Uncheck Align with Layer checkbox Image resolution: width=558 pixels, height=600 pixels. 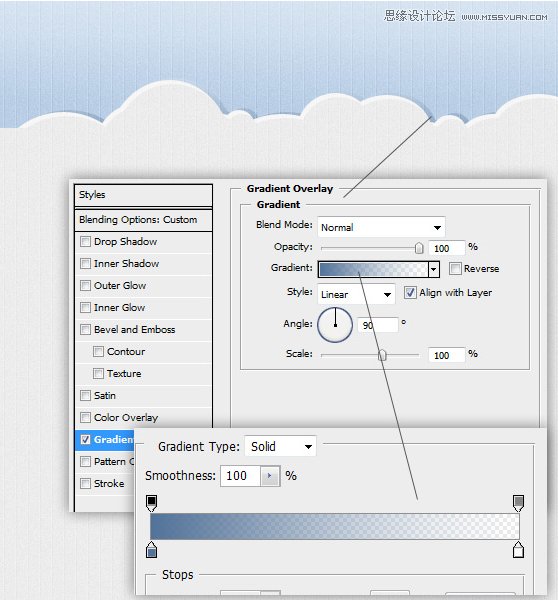[410, 293]
